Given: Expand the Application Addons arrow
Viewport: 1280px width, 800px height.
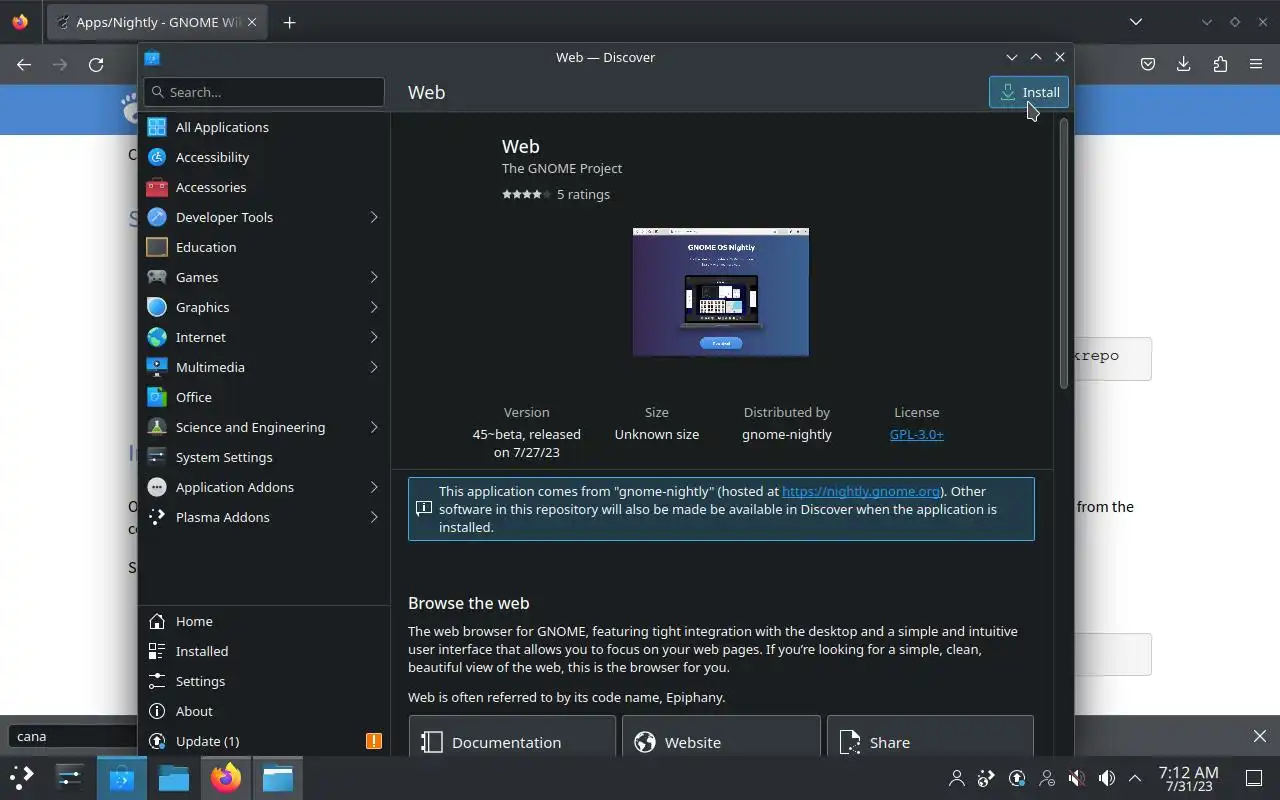Looking at the screenshot, I should pos(374,487).
